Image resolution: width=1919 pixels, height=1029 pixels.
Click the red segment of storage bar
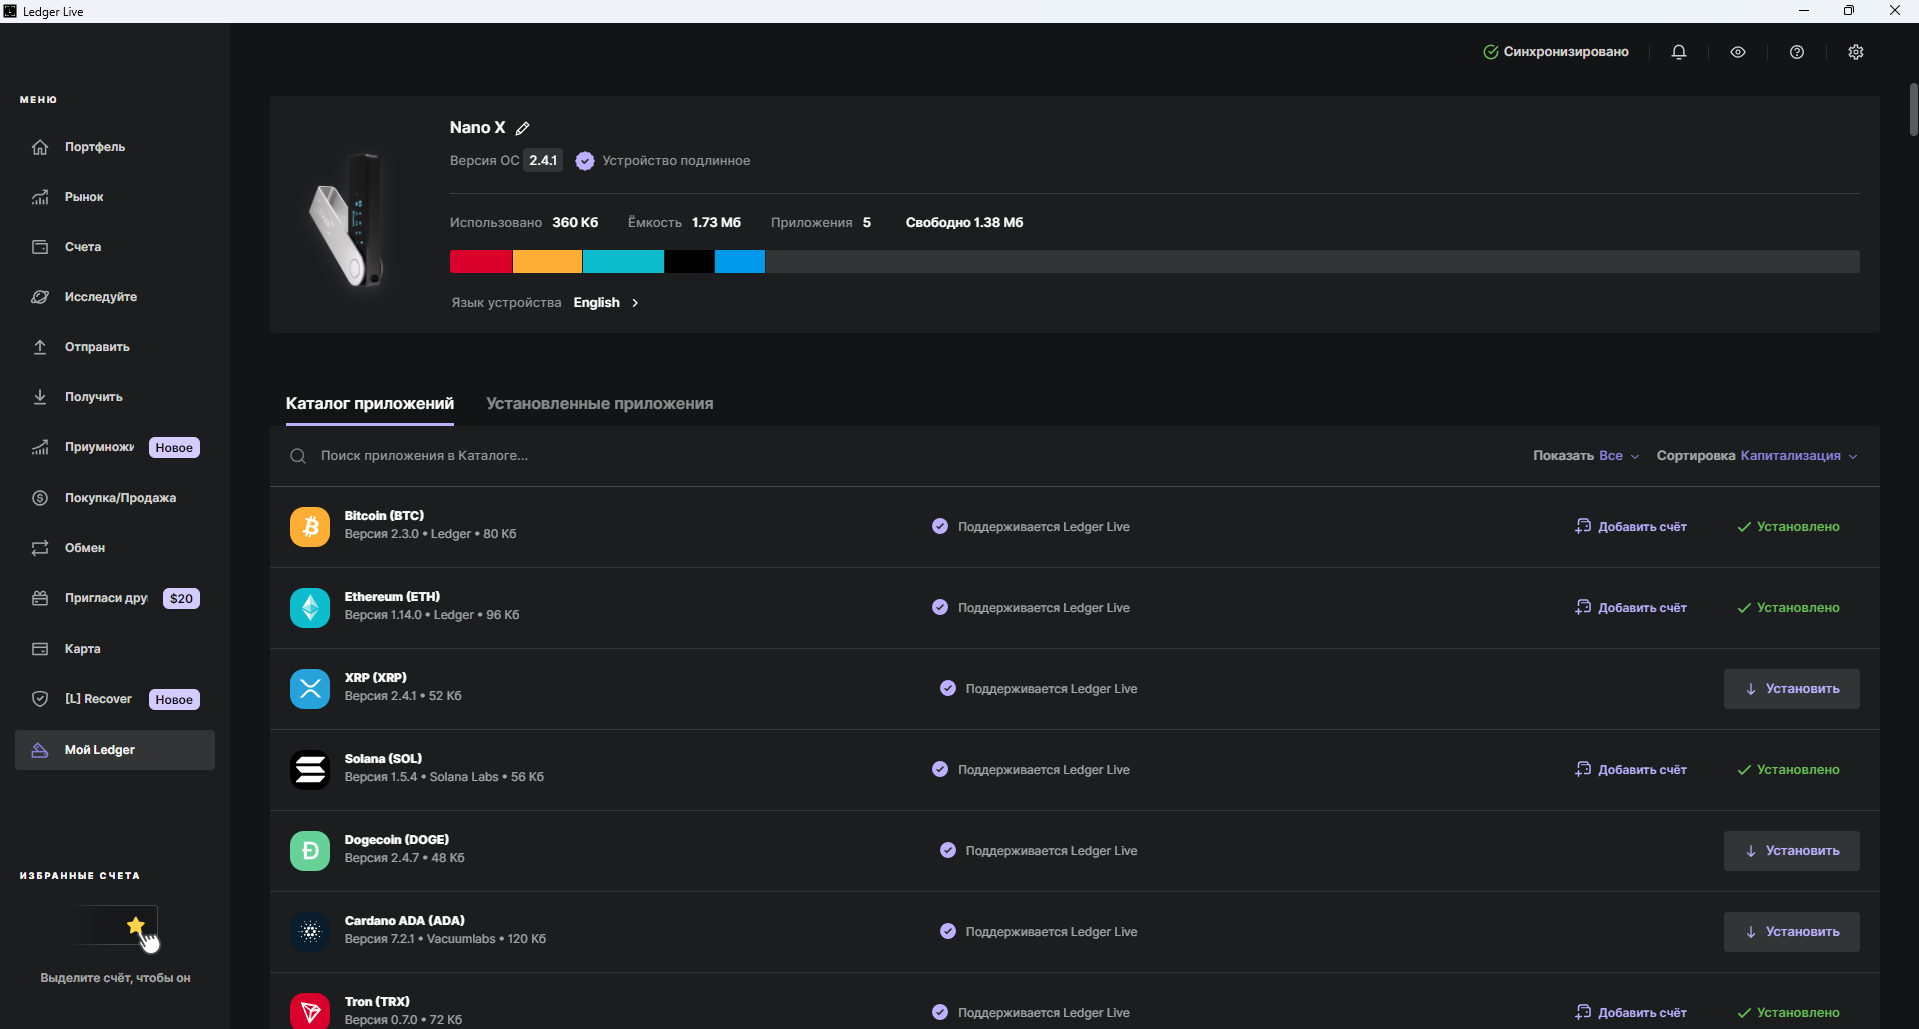[481, 262]
